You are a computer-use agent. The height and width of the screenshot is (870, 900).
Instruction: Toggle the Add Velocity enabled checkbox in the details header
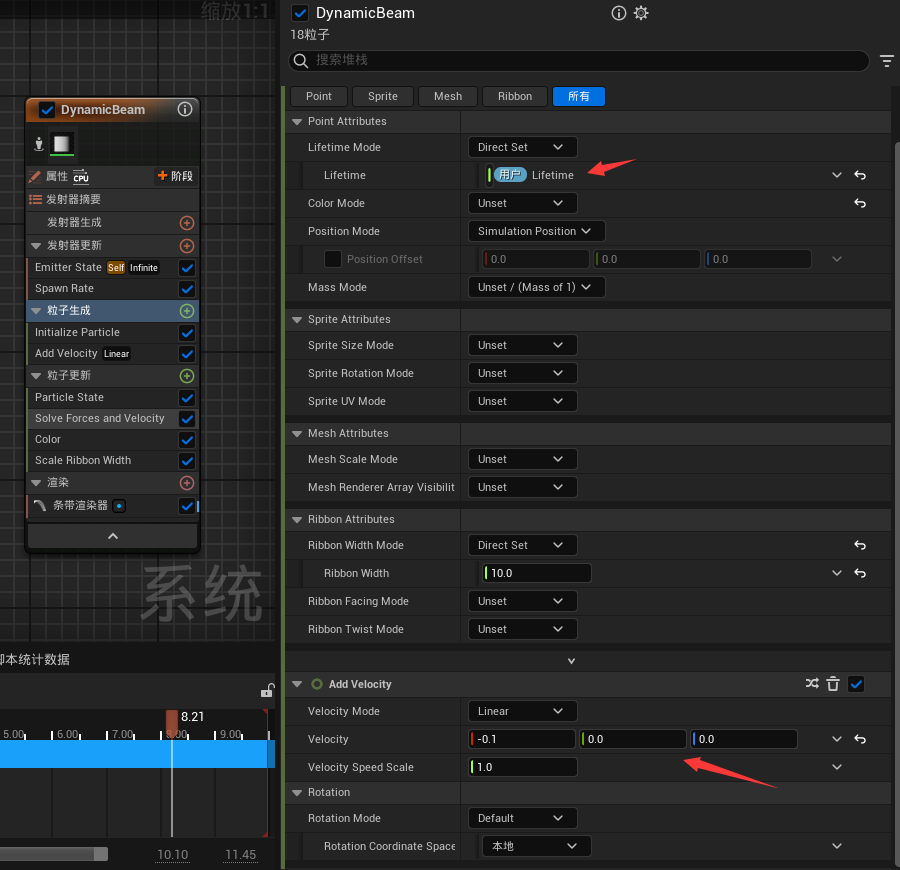coord(856,684)
